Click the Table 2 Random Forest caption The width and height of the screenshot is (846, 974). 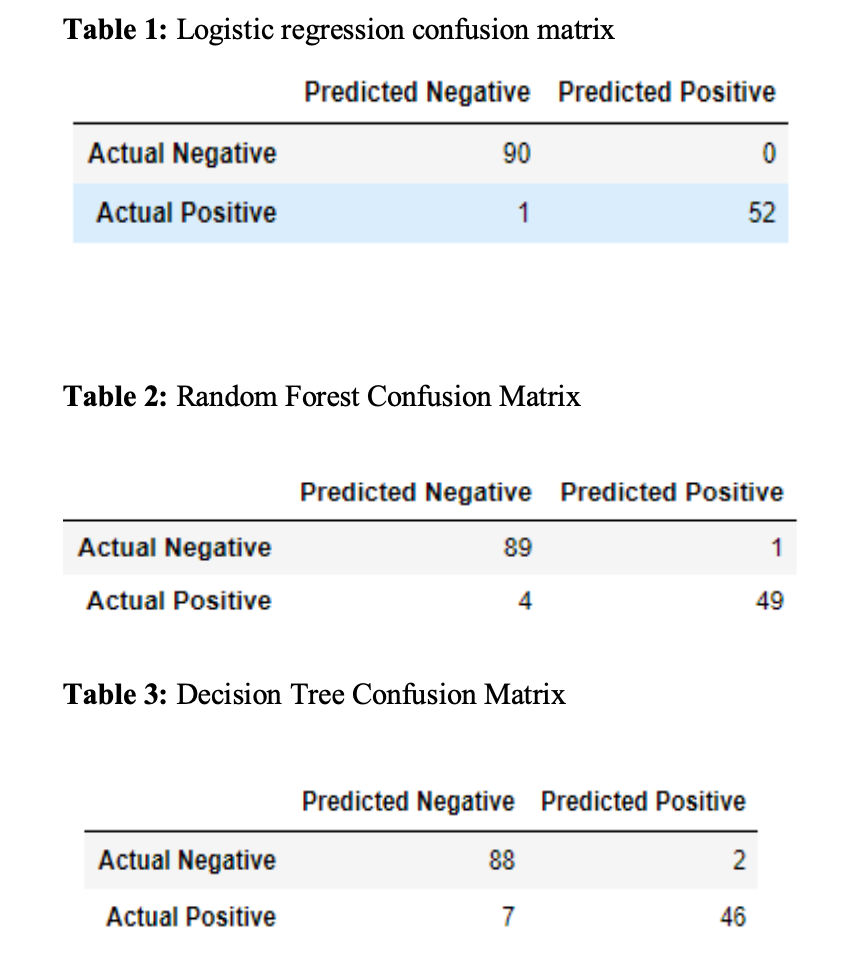pos(322,396)
